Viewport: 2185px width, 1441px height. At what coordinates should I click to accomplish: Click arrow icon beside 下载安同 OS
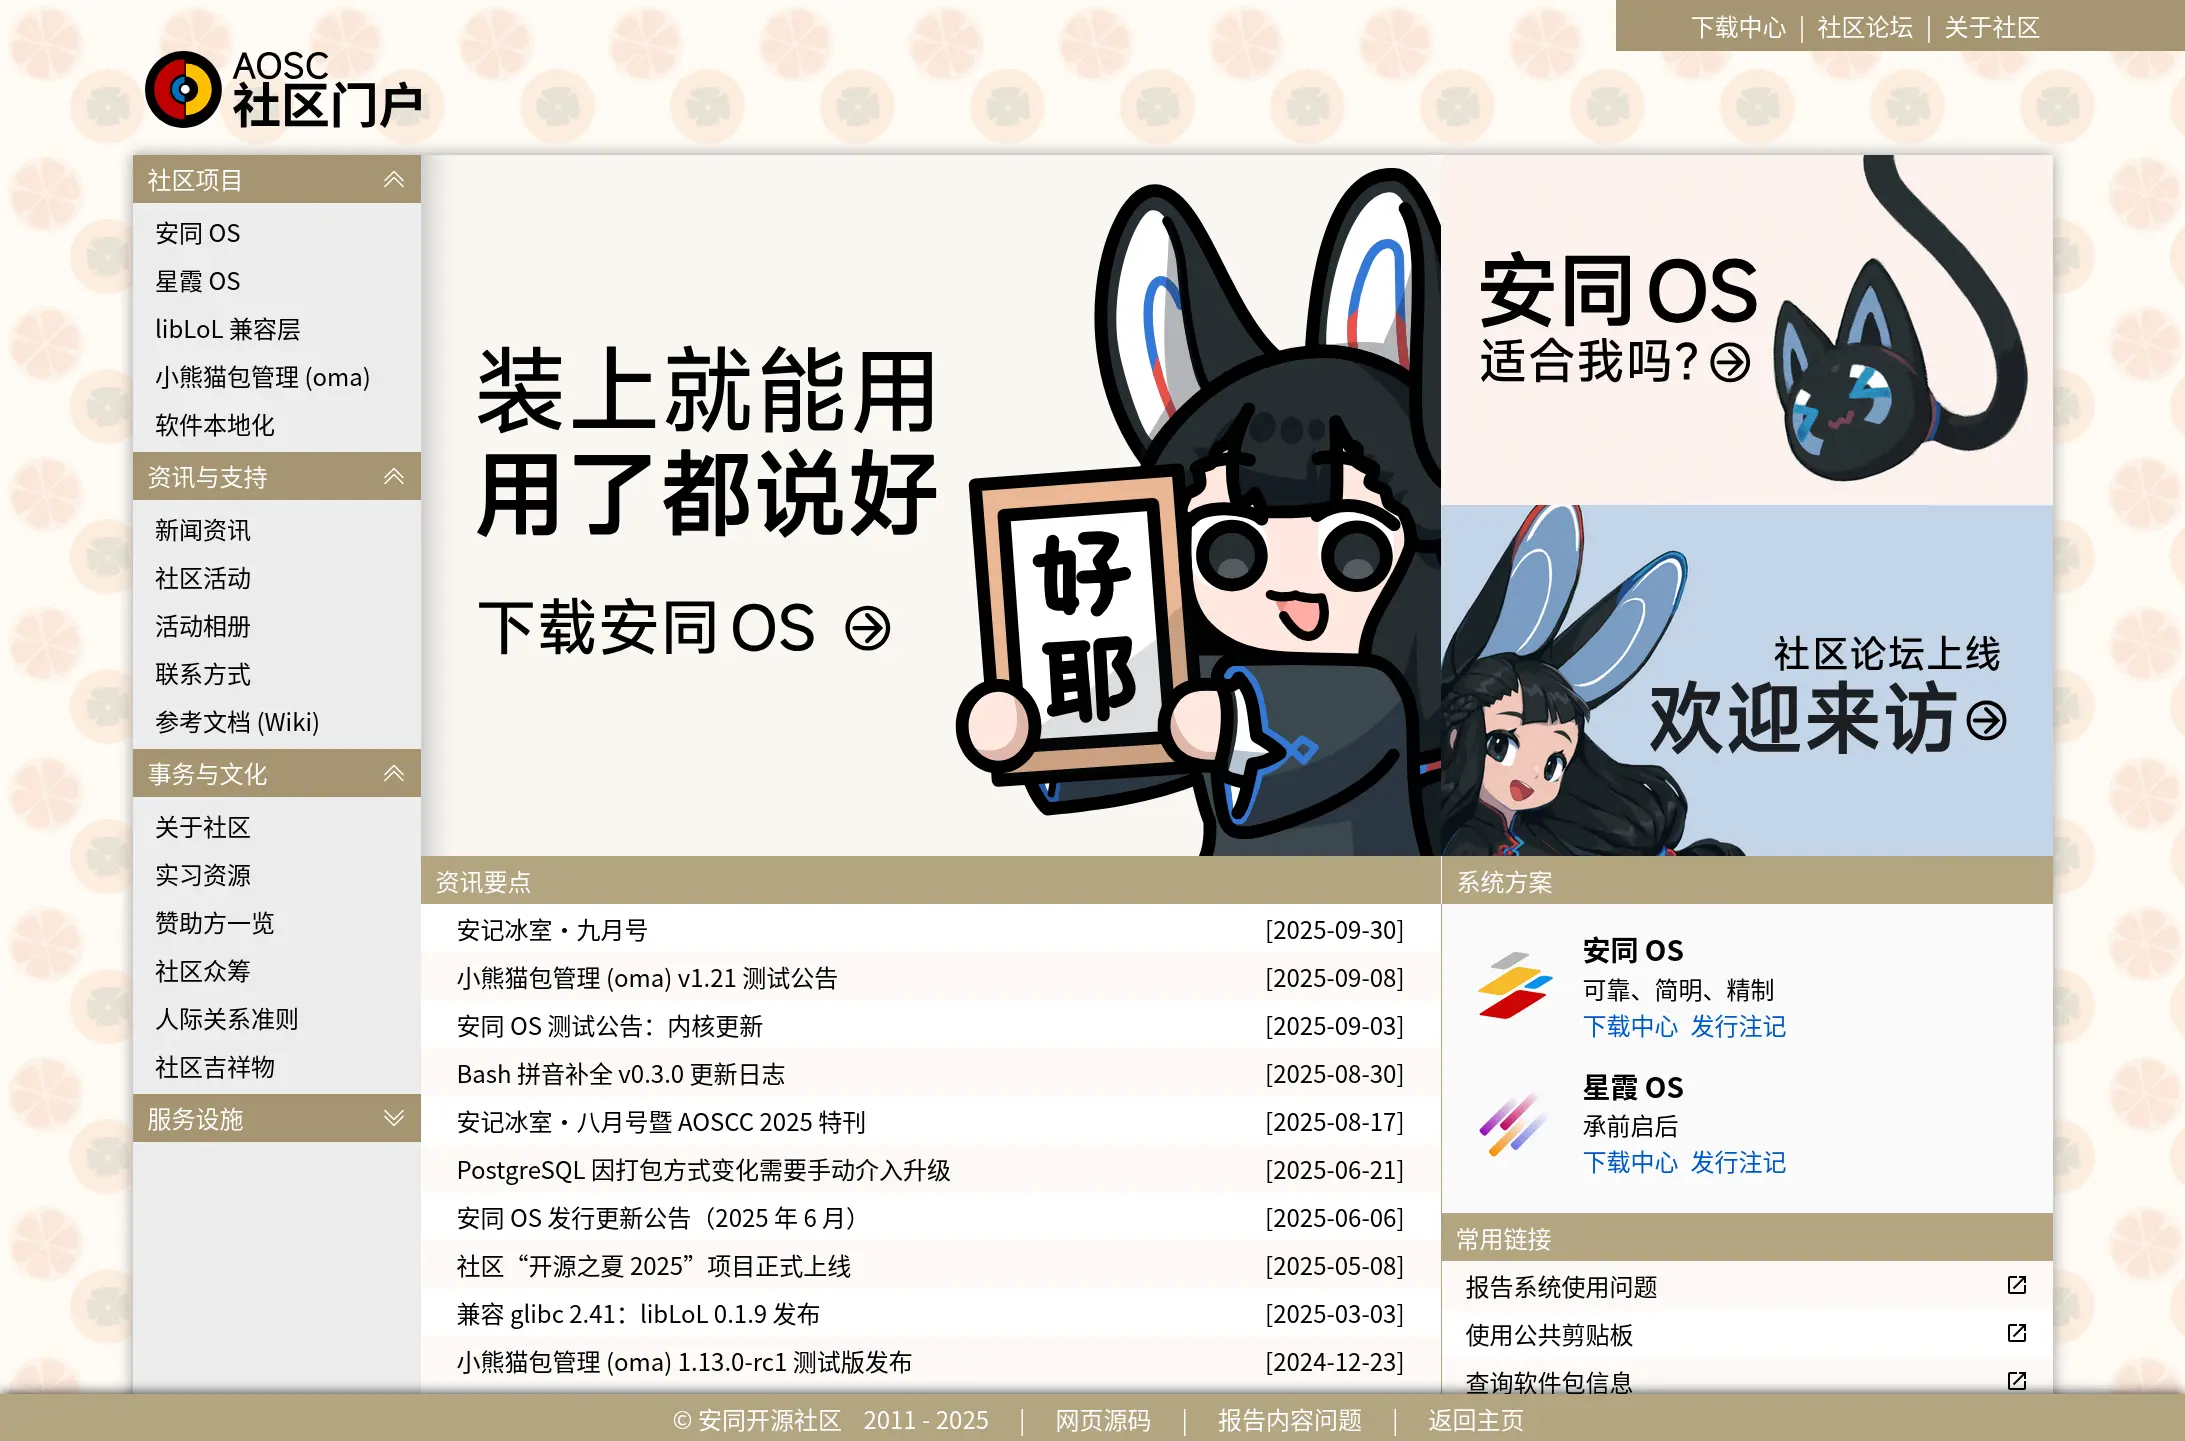pyautogui.click(x=867, y=629)
